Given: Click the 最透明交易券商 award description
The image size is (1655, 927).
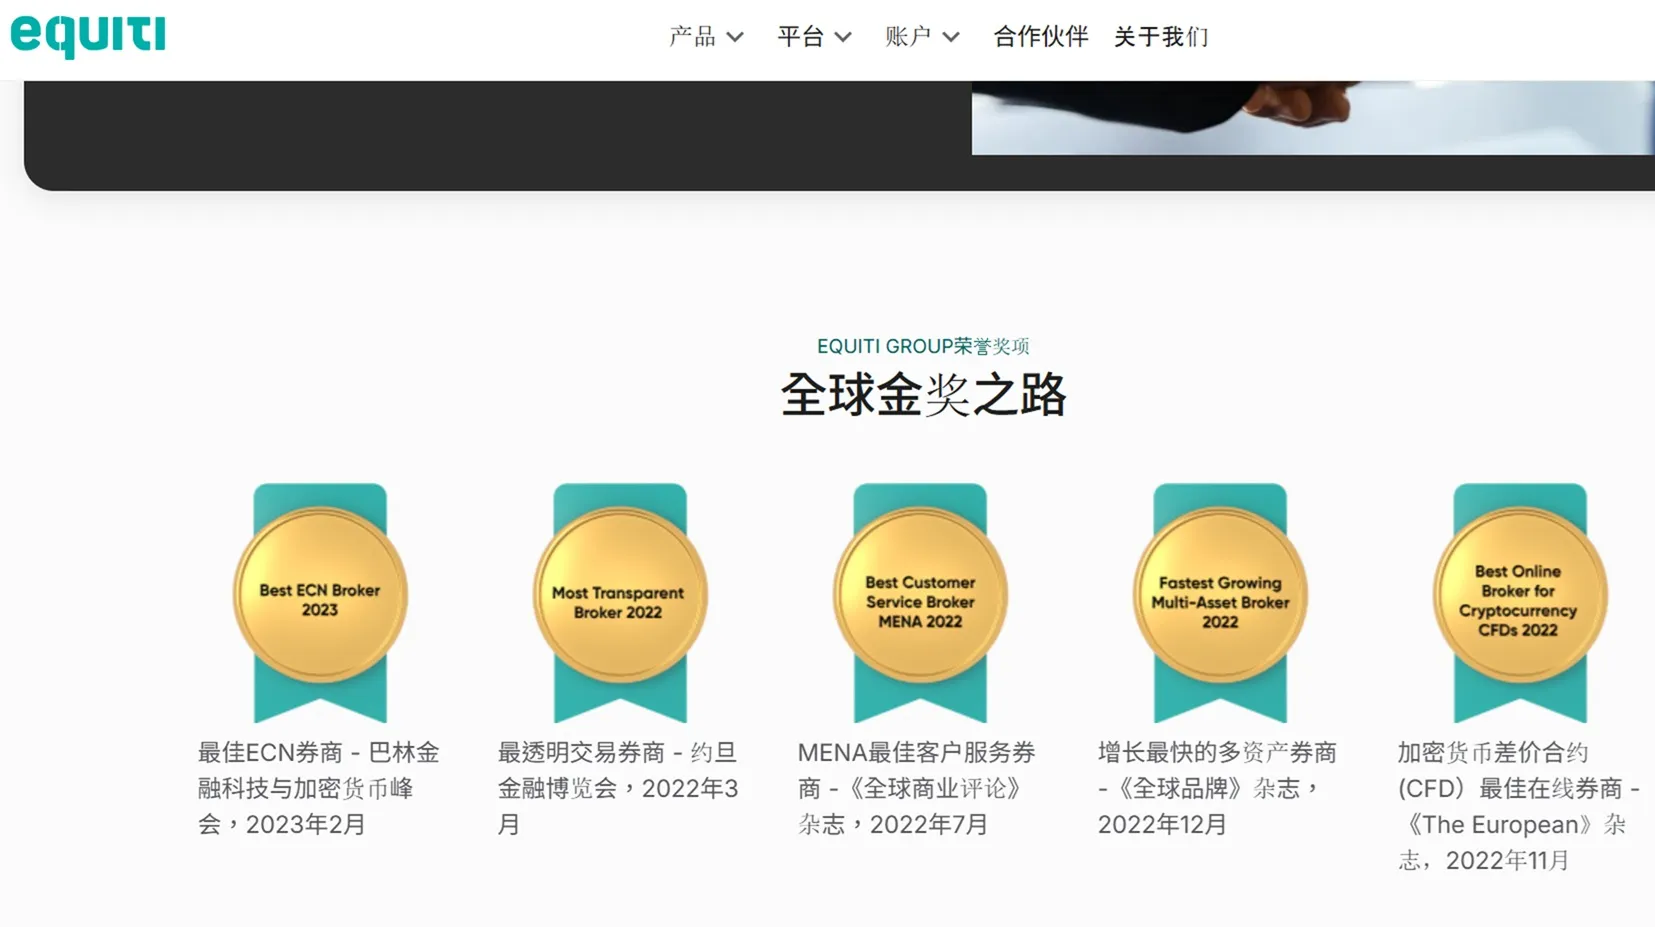Looking at the screenshot, I should [x=618, y=788].
